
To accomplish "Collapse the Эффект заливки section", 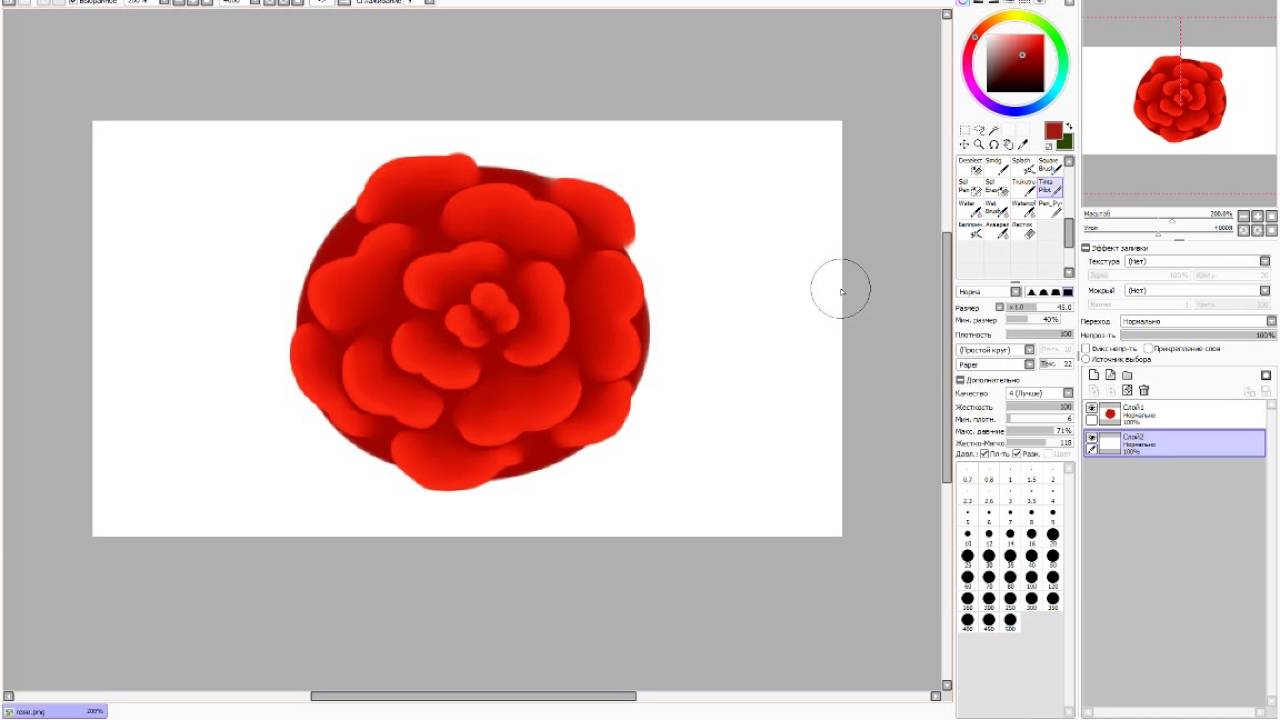I will click(1086, 248).
